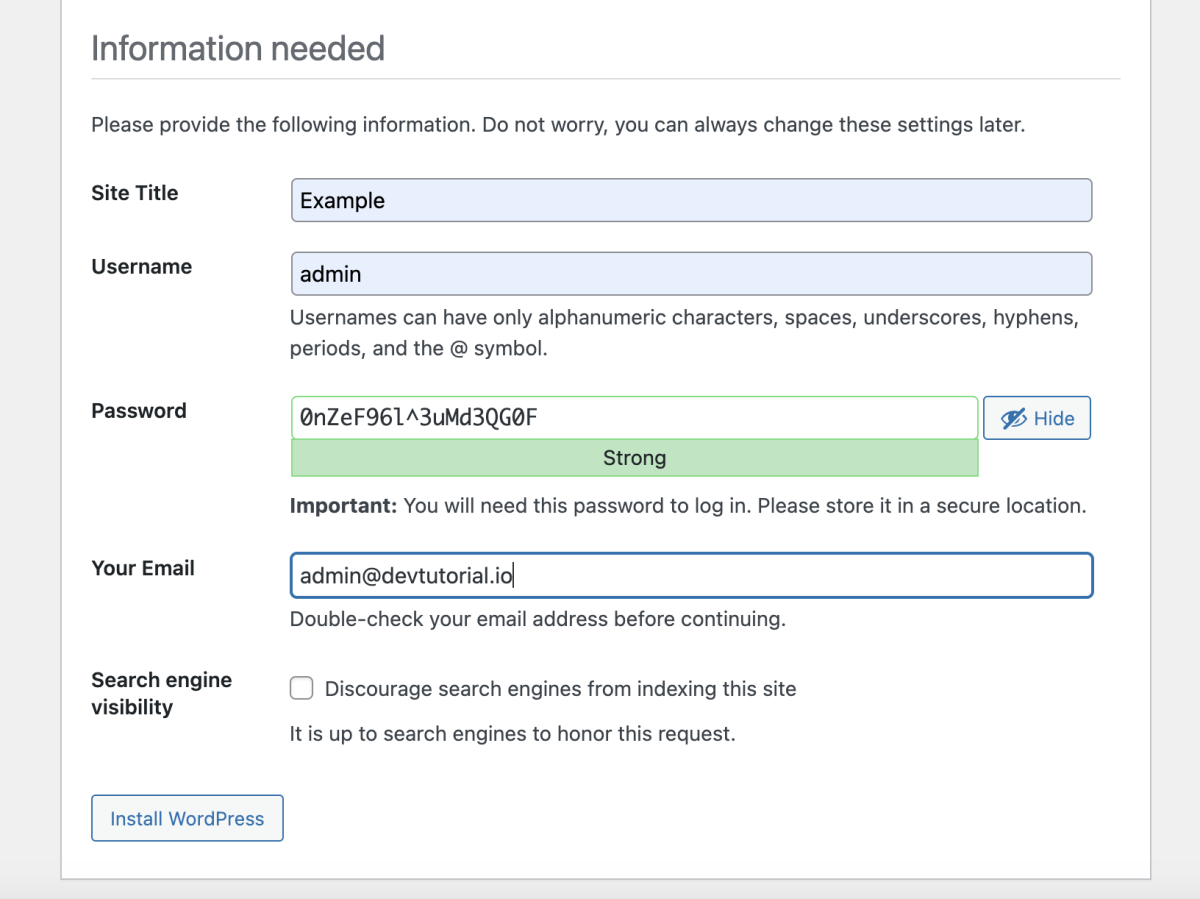Click the crossed-out eye icon beside the password
Image resolution: width=1200 pixels, height=899 pixels.
pos(1014,418)
